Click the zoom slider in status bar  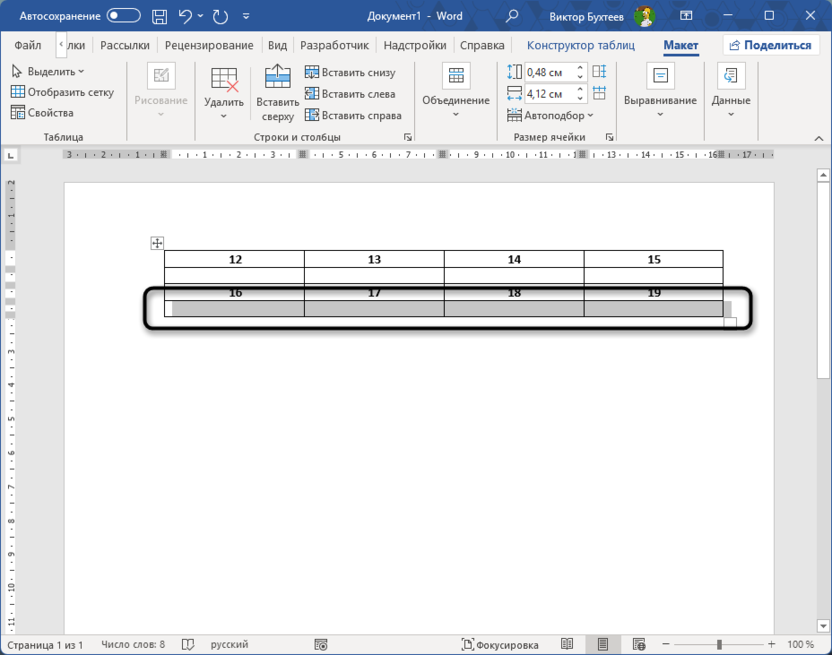click(719, 645)
